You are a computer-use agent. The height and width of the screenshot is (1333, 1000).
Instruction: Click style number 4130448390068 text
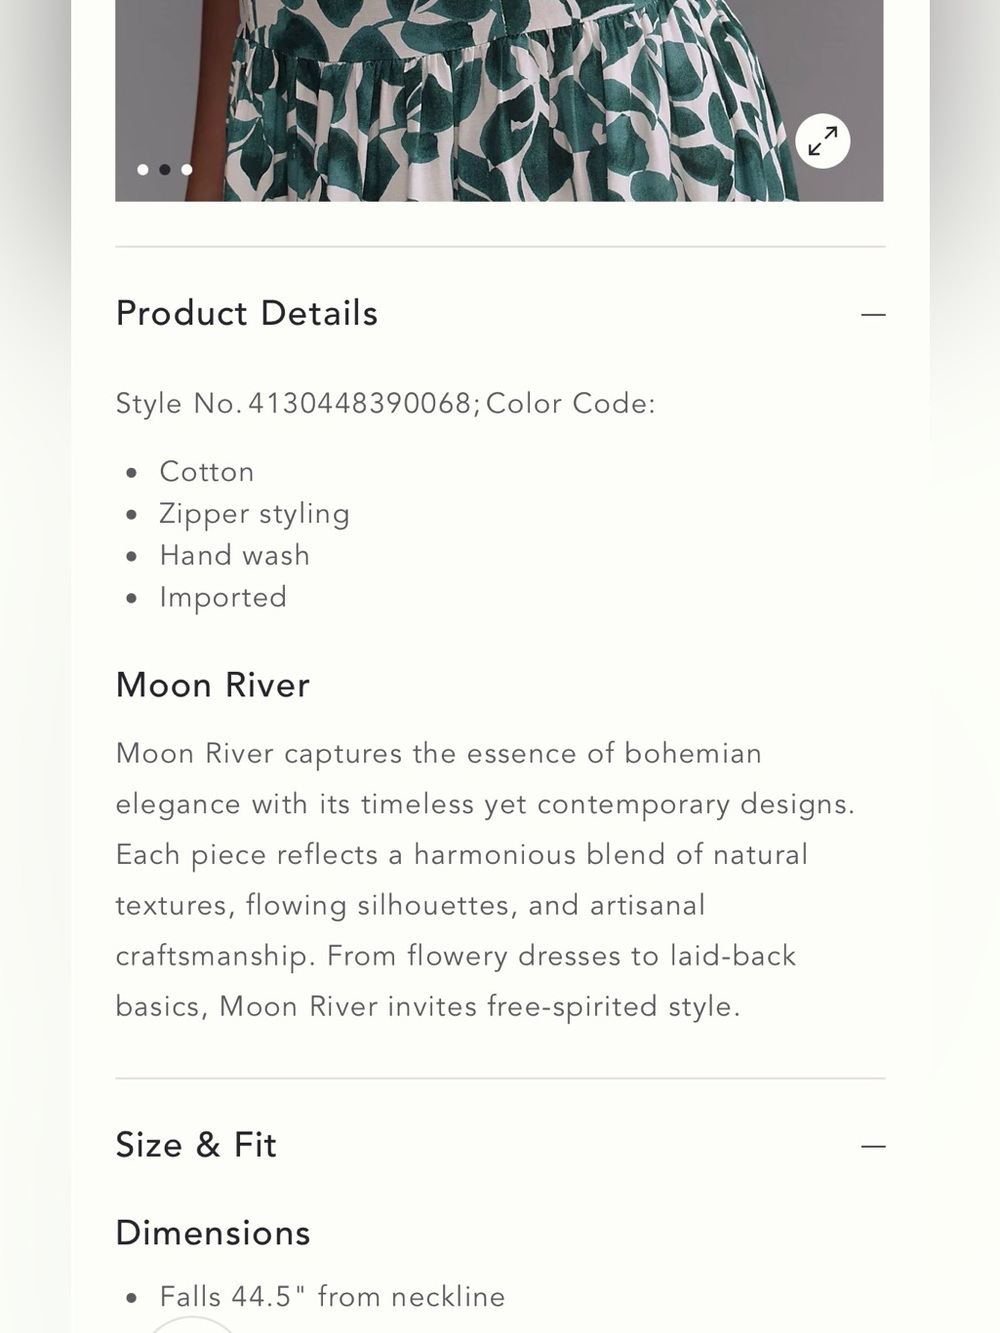(359, 403)
